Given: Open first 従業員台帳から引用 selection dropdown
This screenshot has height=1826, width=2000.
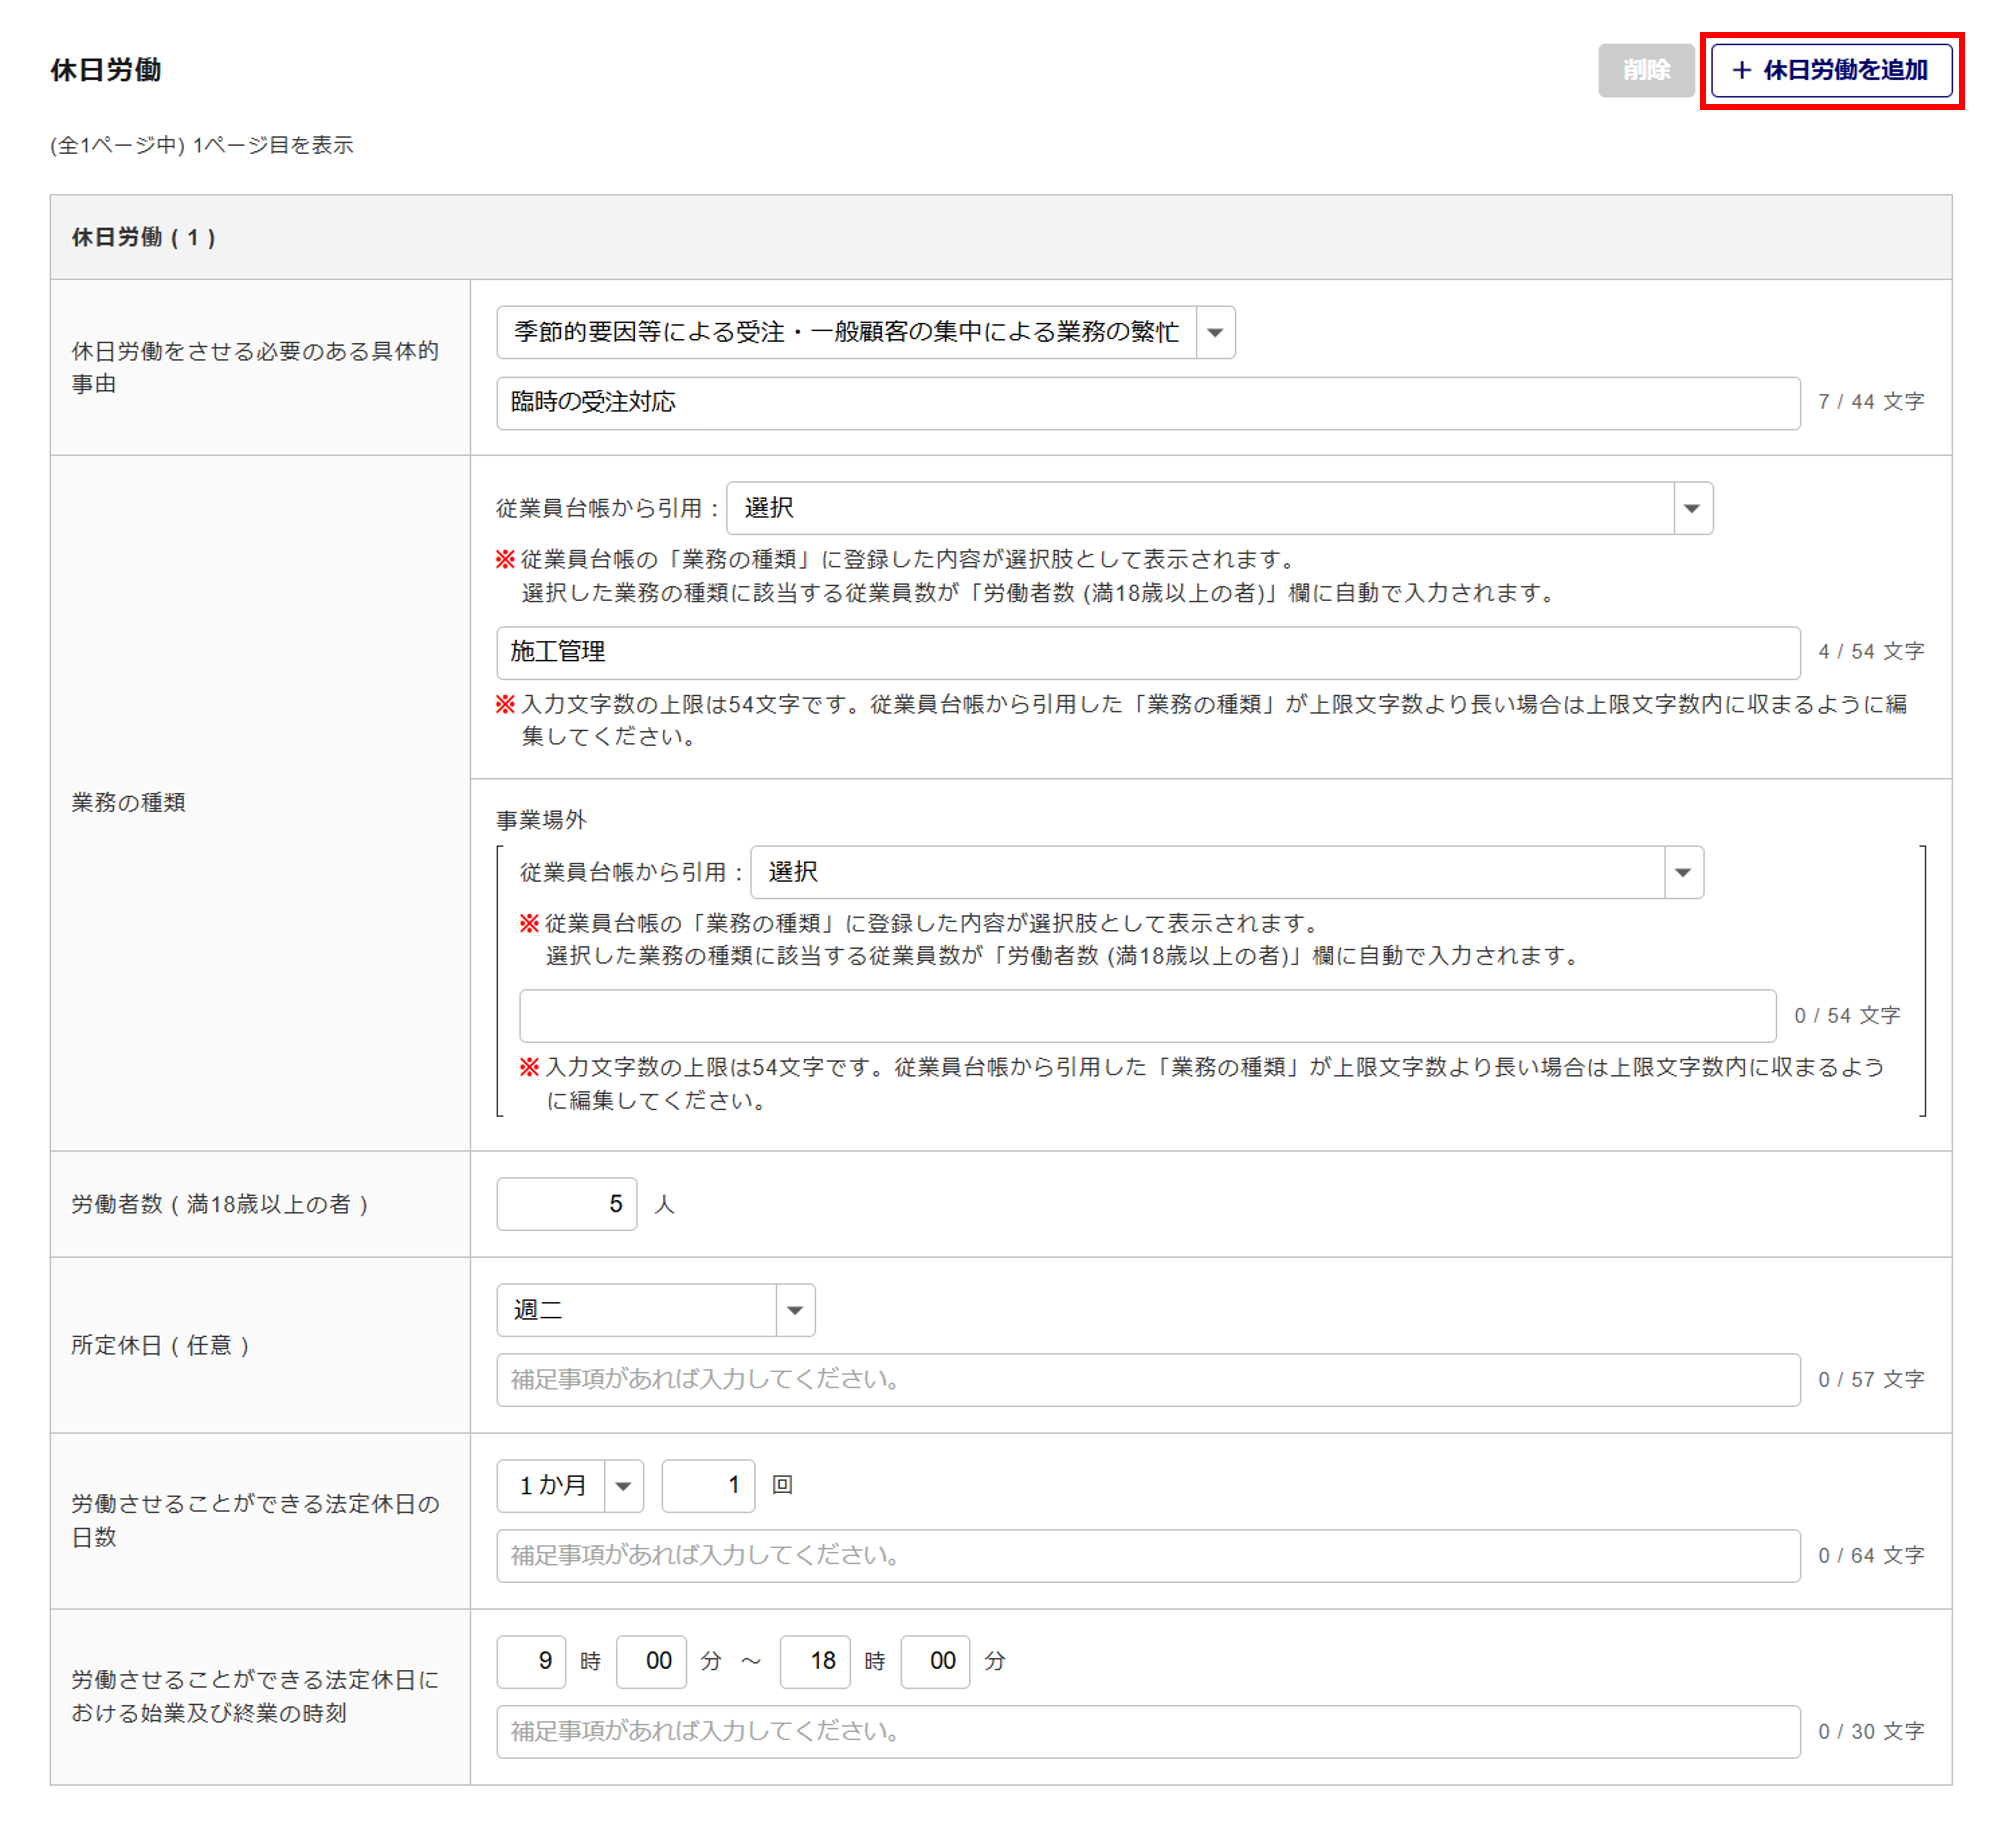Looking at the screenshot, I should (1198, 508).
